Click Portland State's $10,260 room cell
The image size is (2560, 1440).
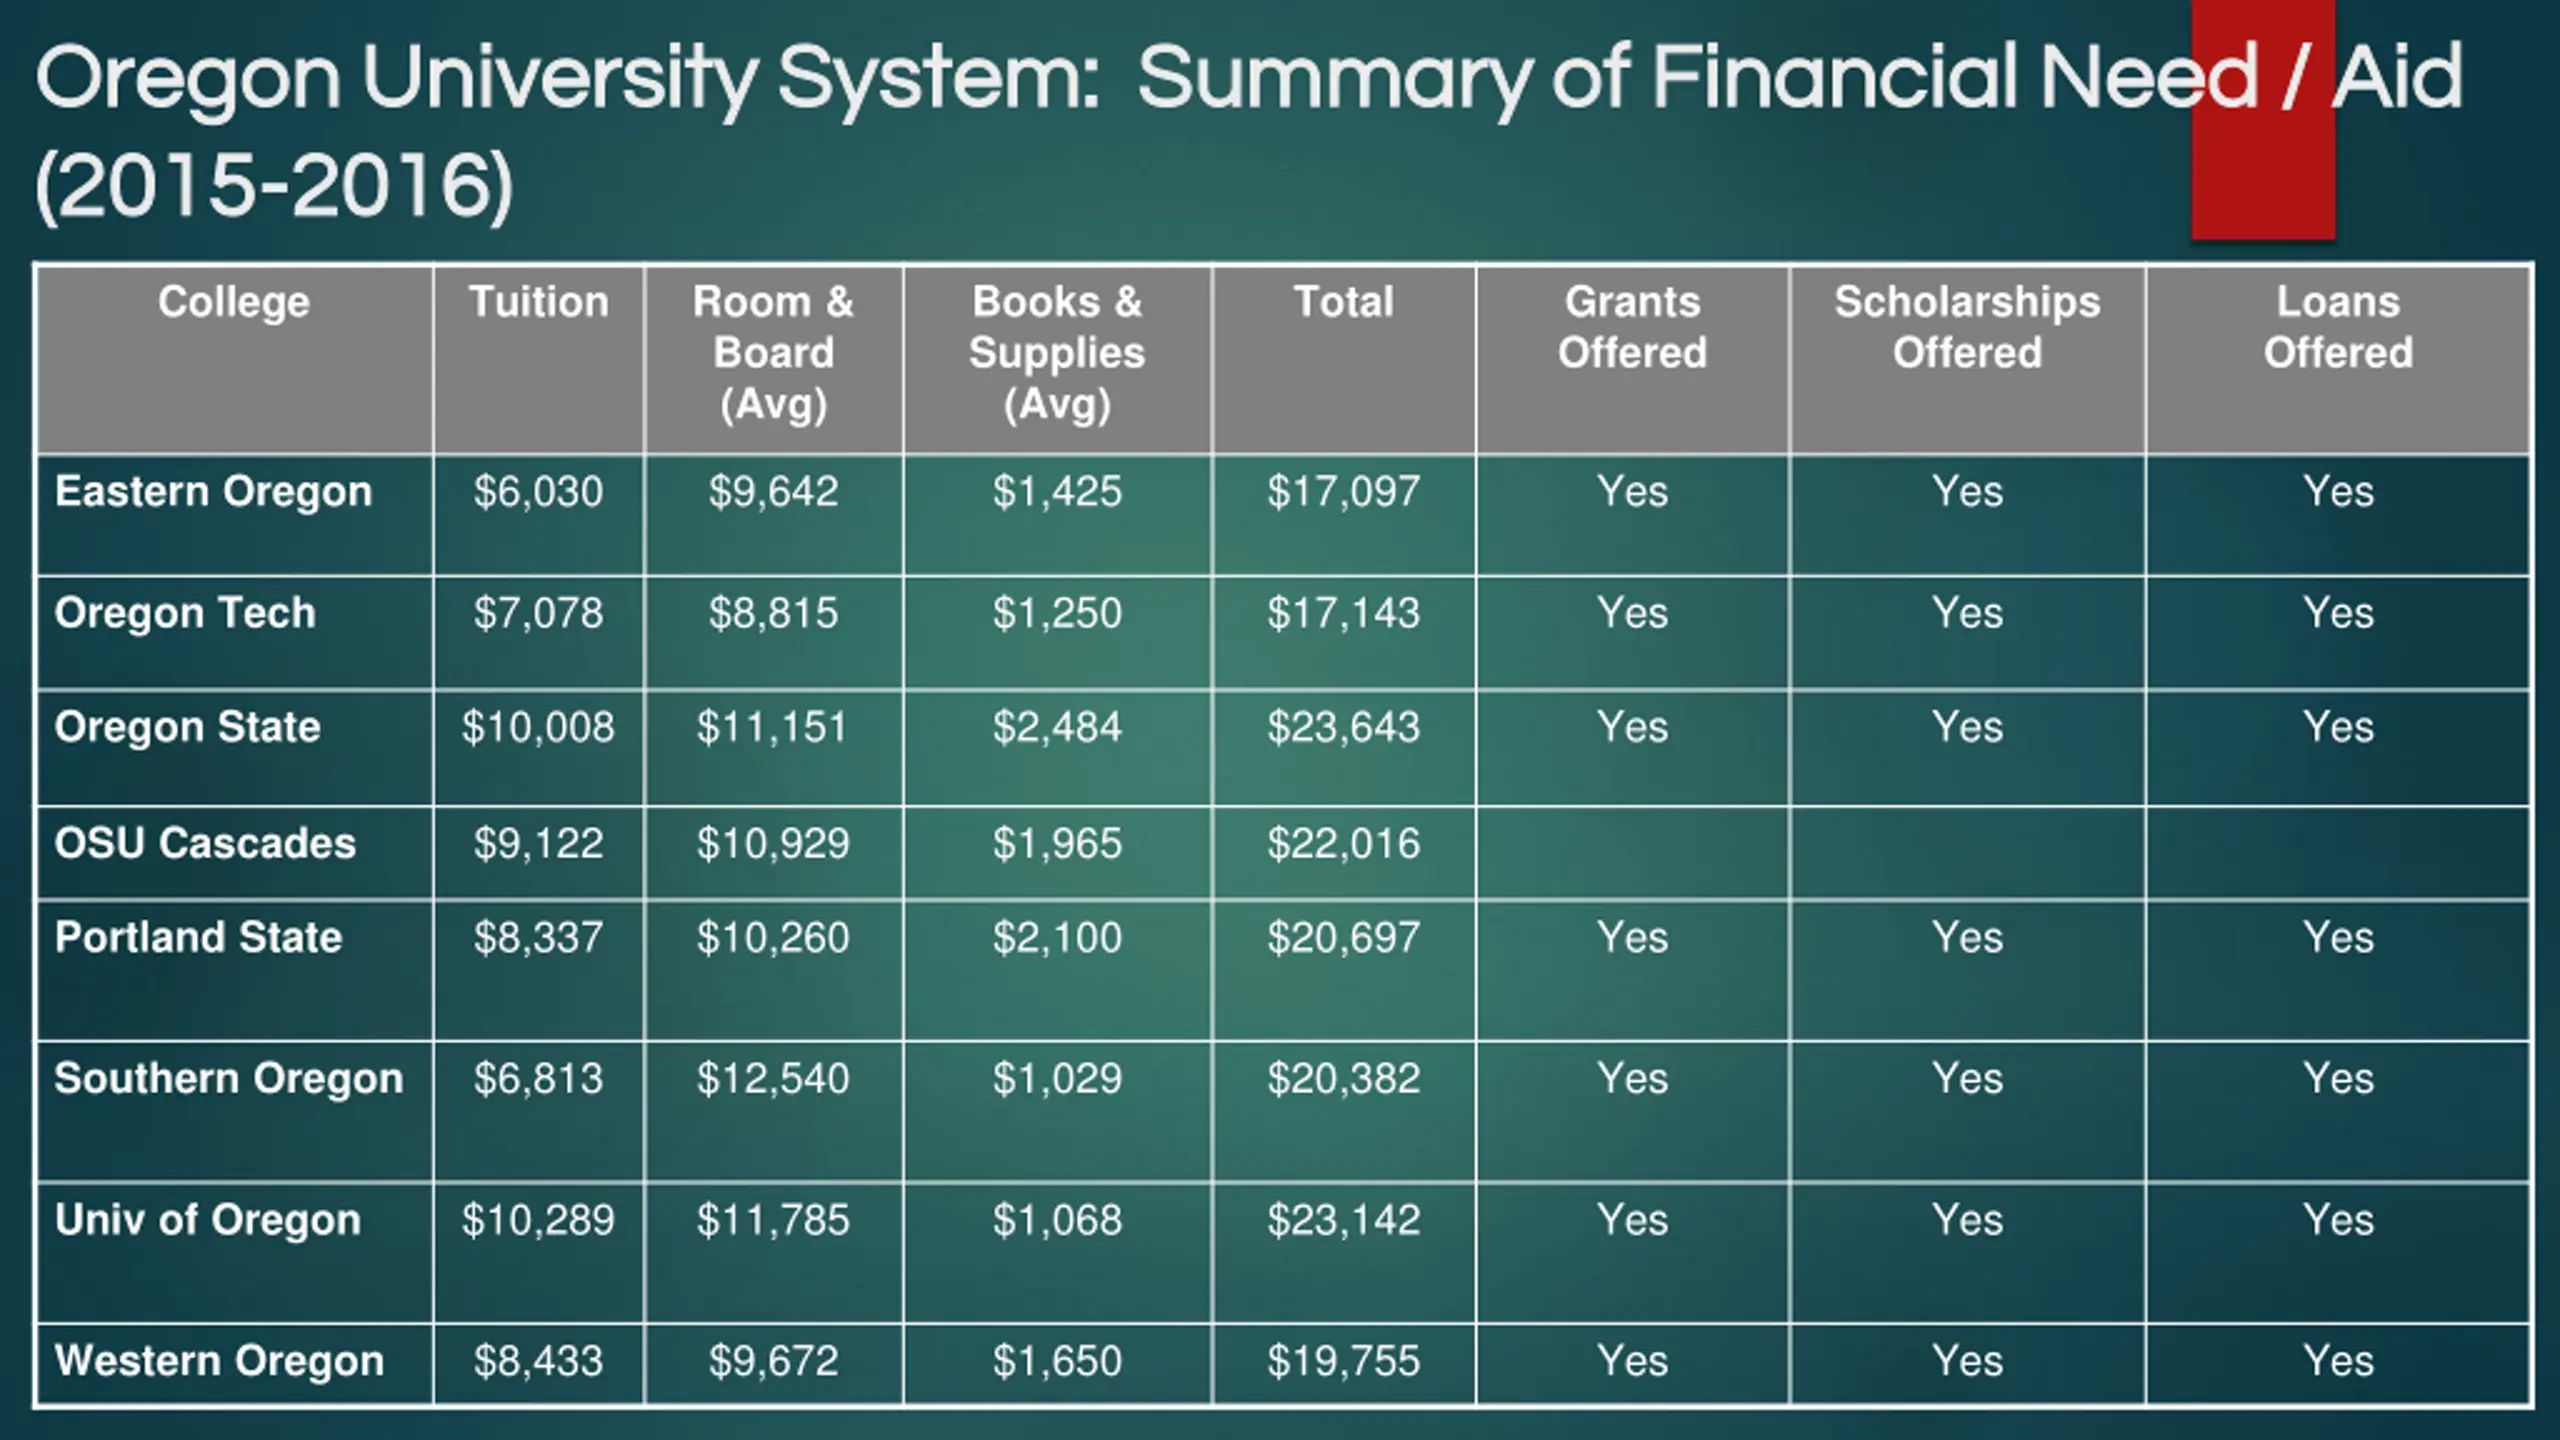(x=773, y=938)
